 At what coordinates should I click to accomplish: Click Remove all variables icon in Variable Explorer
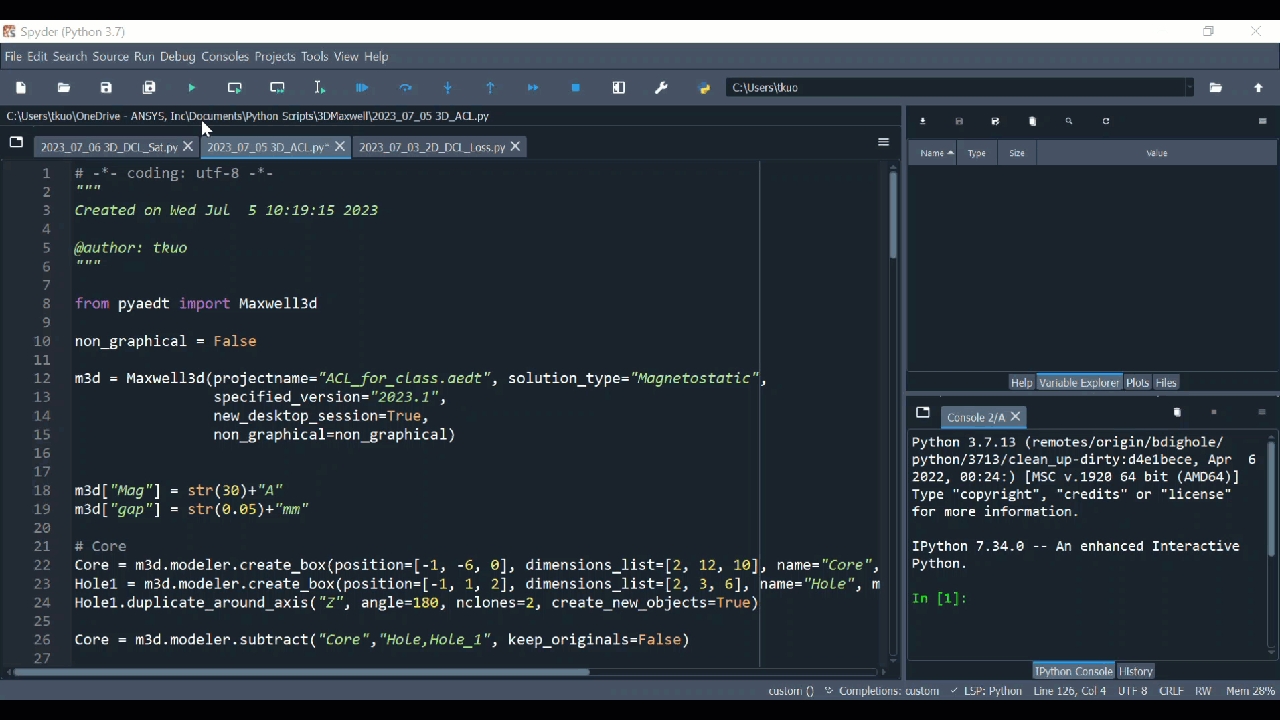1033,122
